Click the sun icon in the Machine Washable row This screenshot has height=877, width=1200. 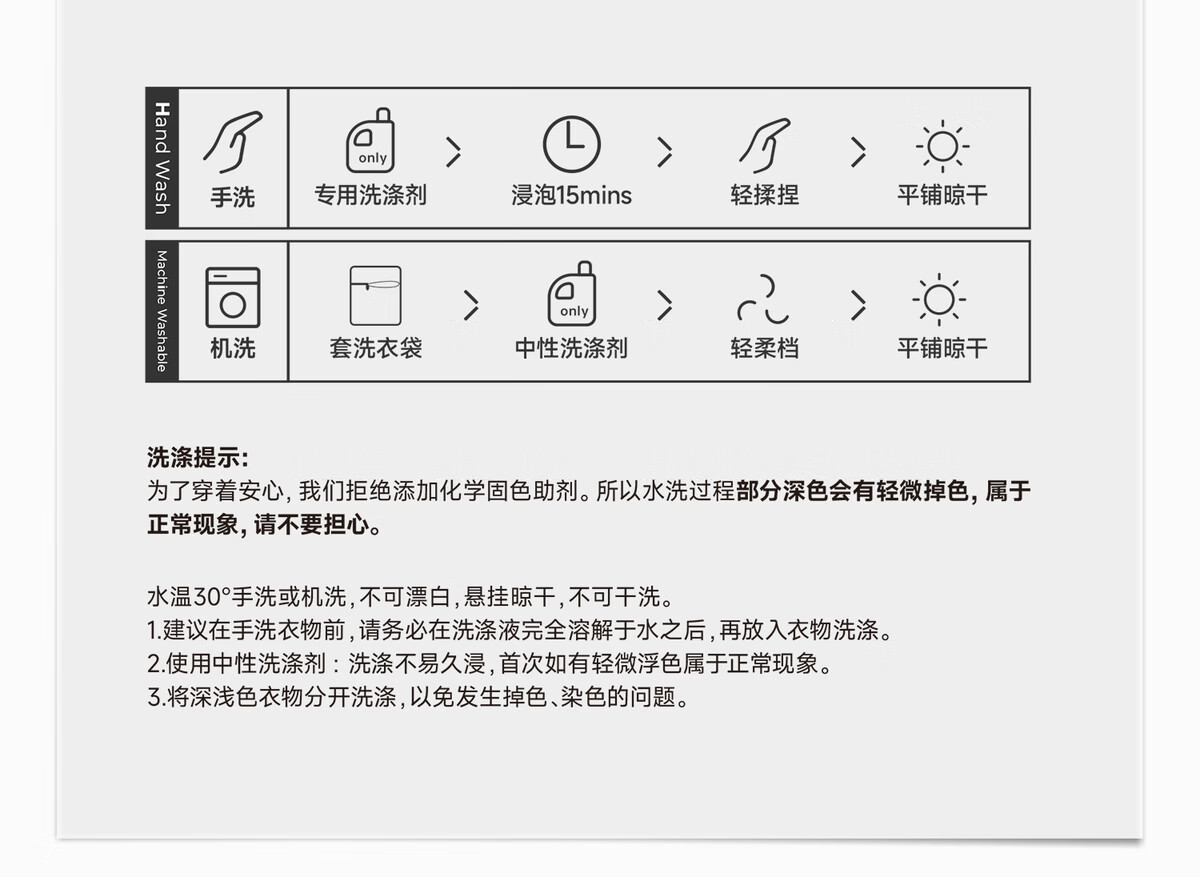point(939,299)
